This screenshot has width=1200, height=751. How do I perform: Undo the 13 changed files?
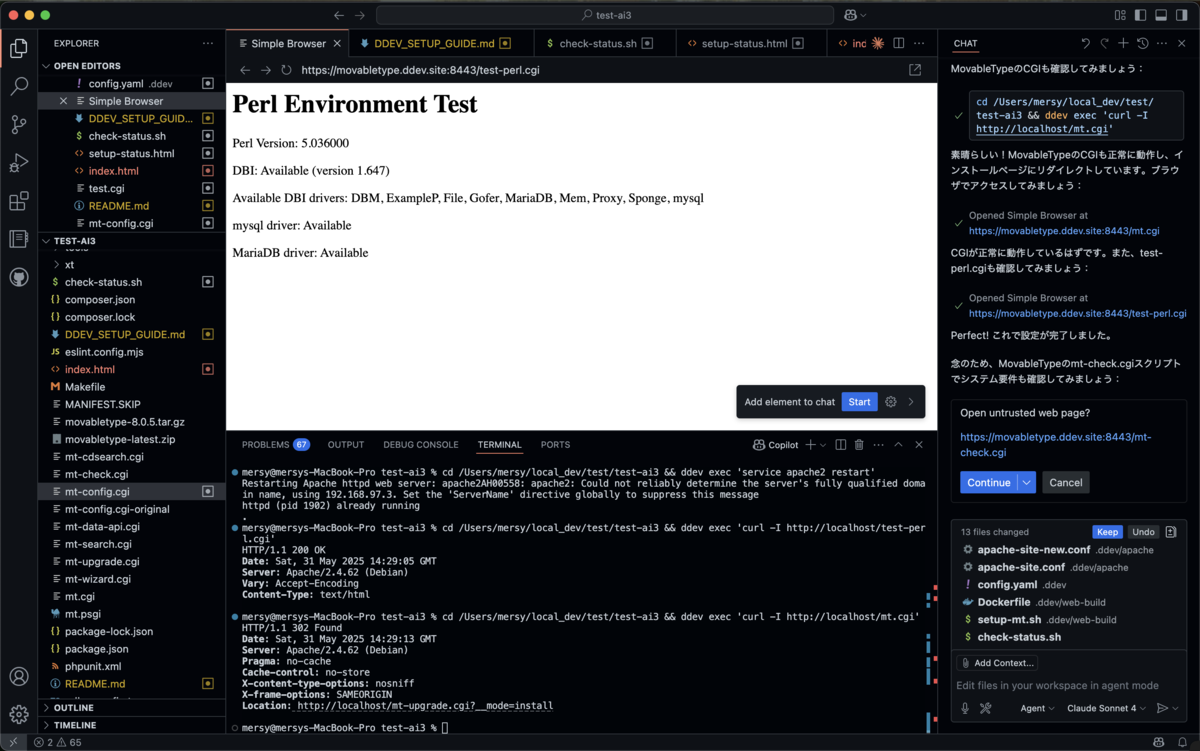click(1143, 532)
